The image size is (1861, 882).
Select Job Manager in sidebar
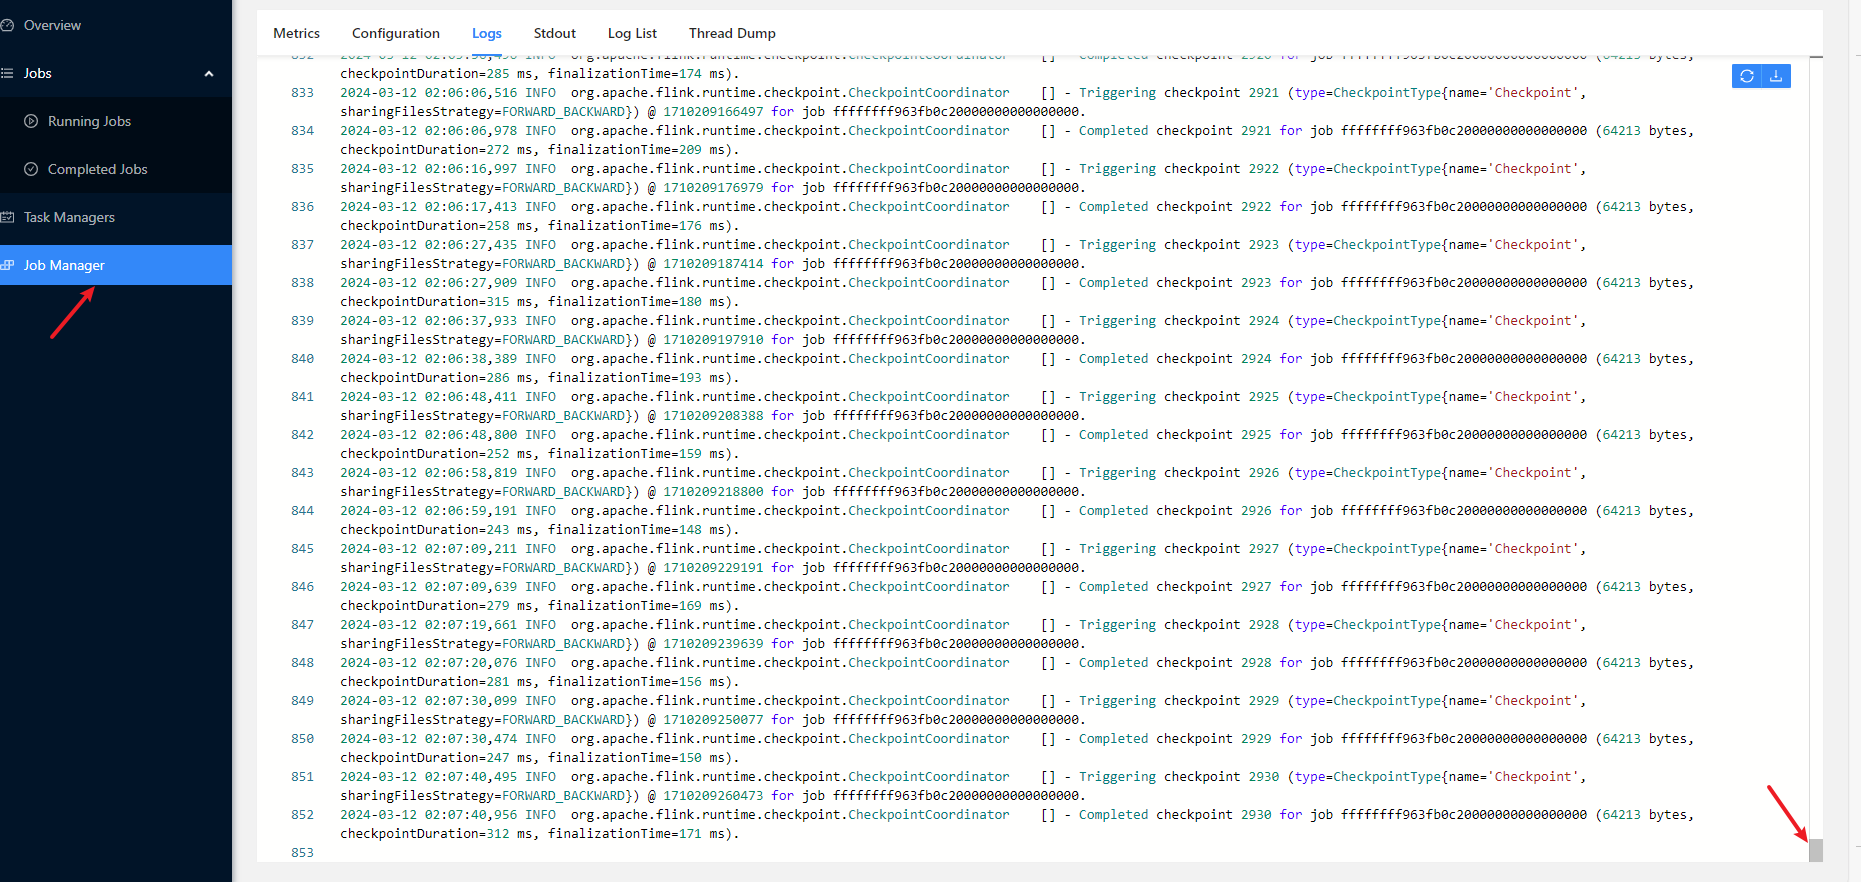point(116,265)
